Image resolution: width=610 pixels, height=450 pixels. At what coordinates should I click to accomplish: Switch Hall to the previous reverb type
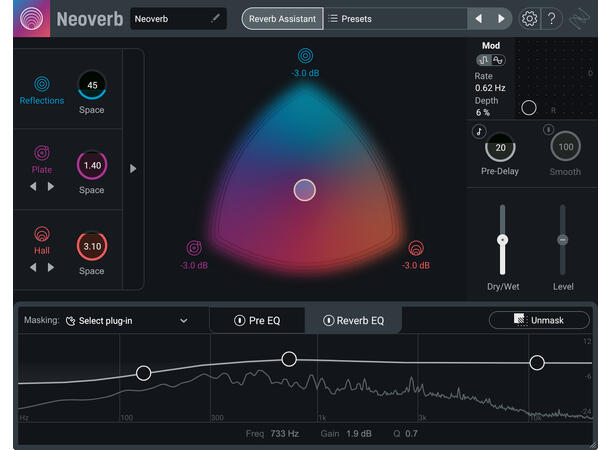(33, 267)
